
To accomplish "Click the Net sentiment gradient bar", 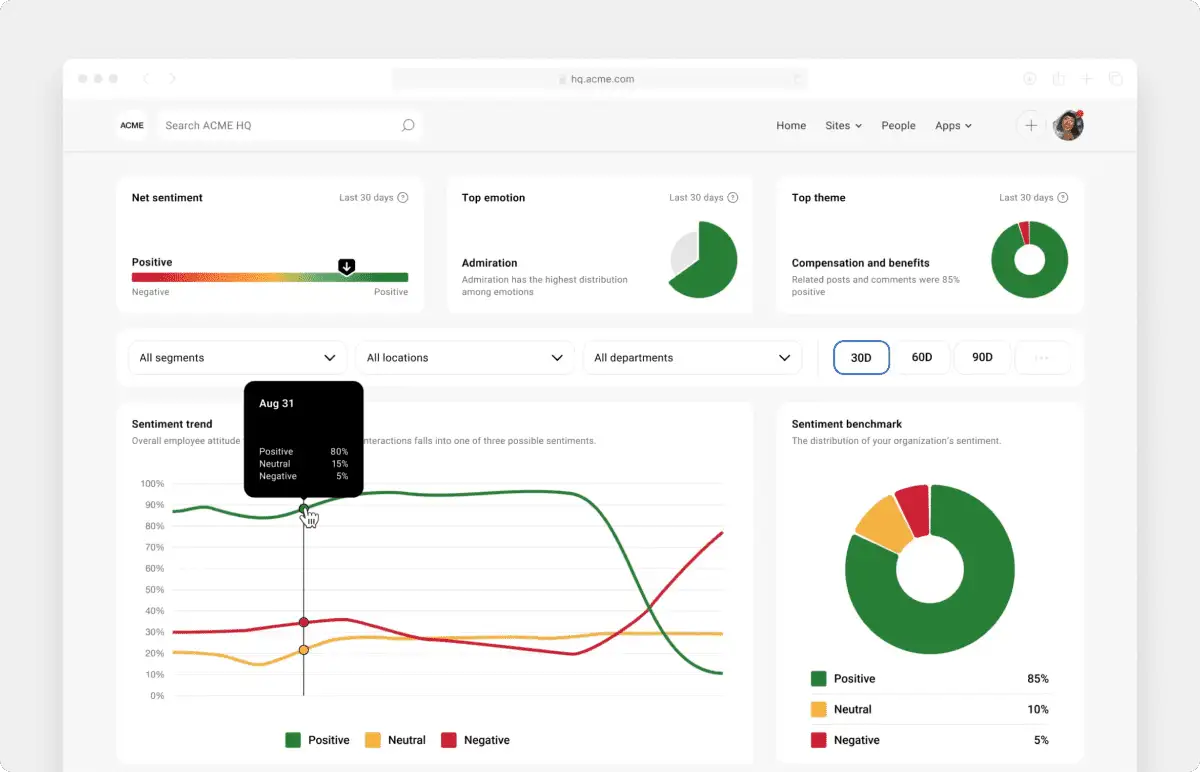I will click(270, 278).
